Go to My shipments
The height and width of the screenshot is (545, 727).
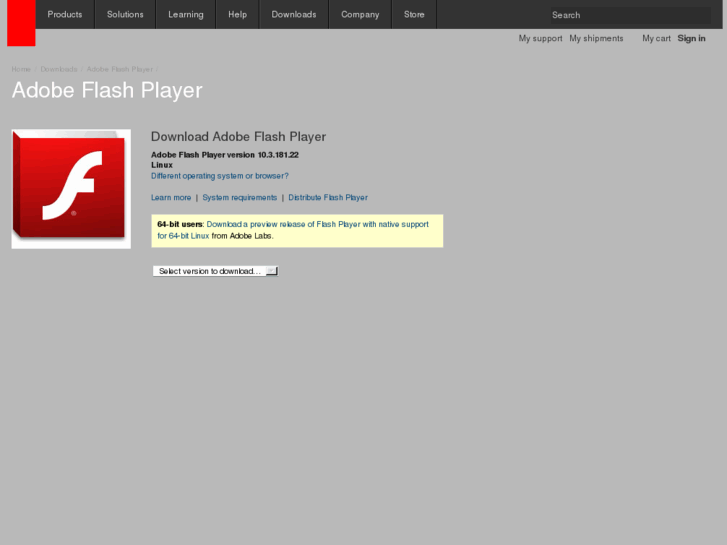[596, 38]
